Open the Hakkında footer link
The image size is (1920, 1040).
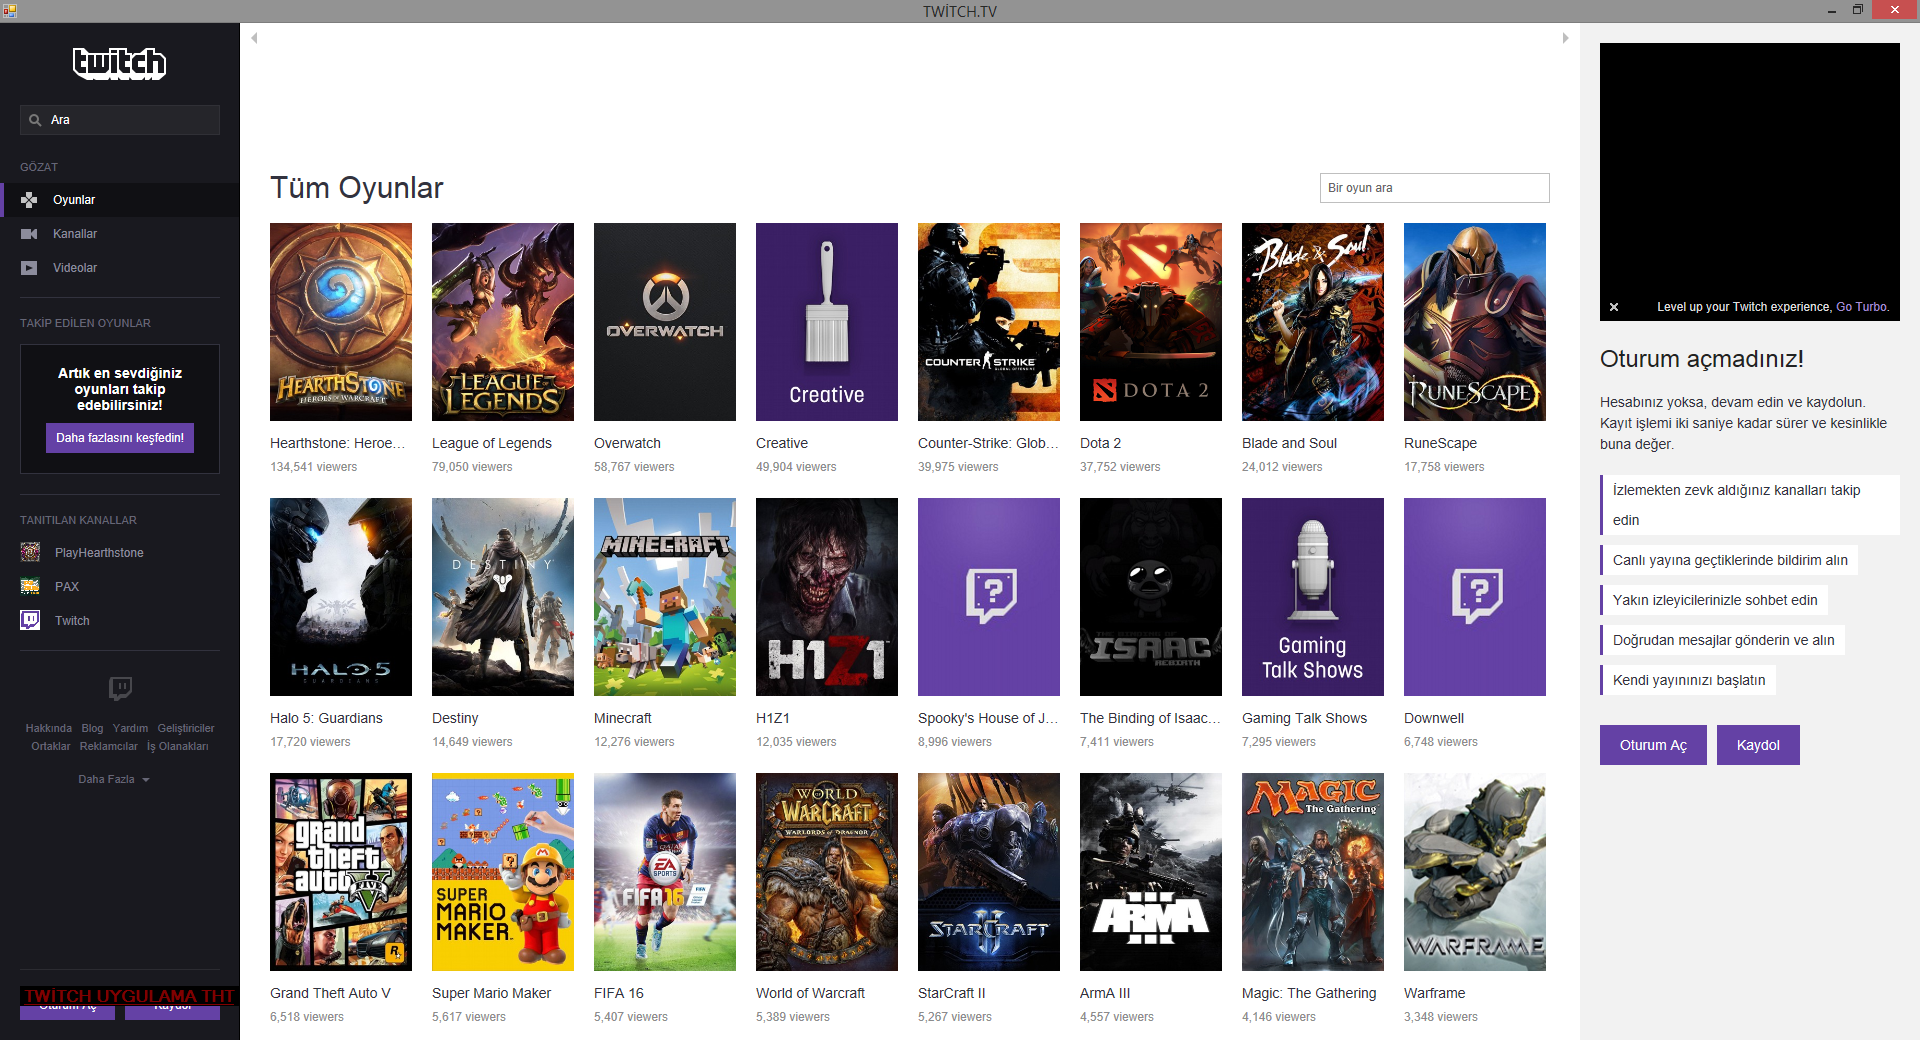point(49,728)
